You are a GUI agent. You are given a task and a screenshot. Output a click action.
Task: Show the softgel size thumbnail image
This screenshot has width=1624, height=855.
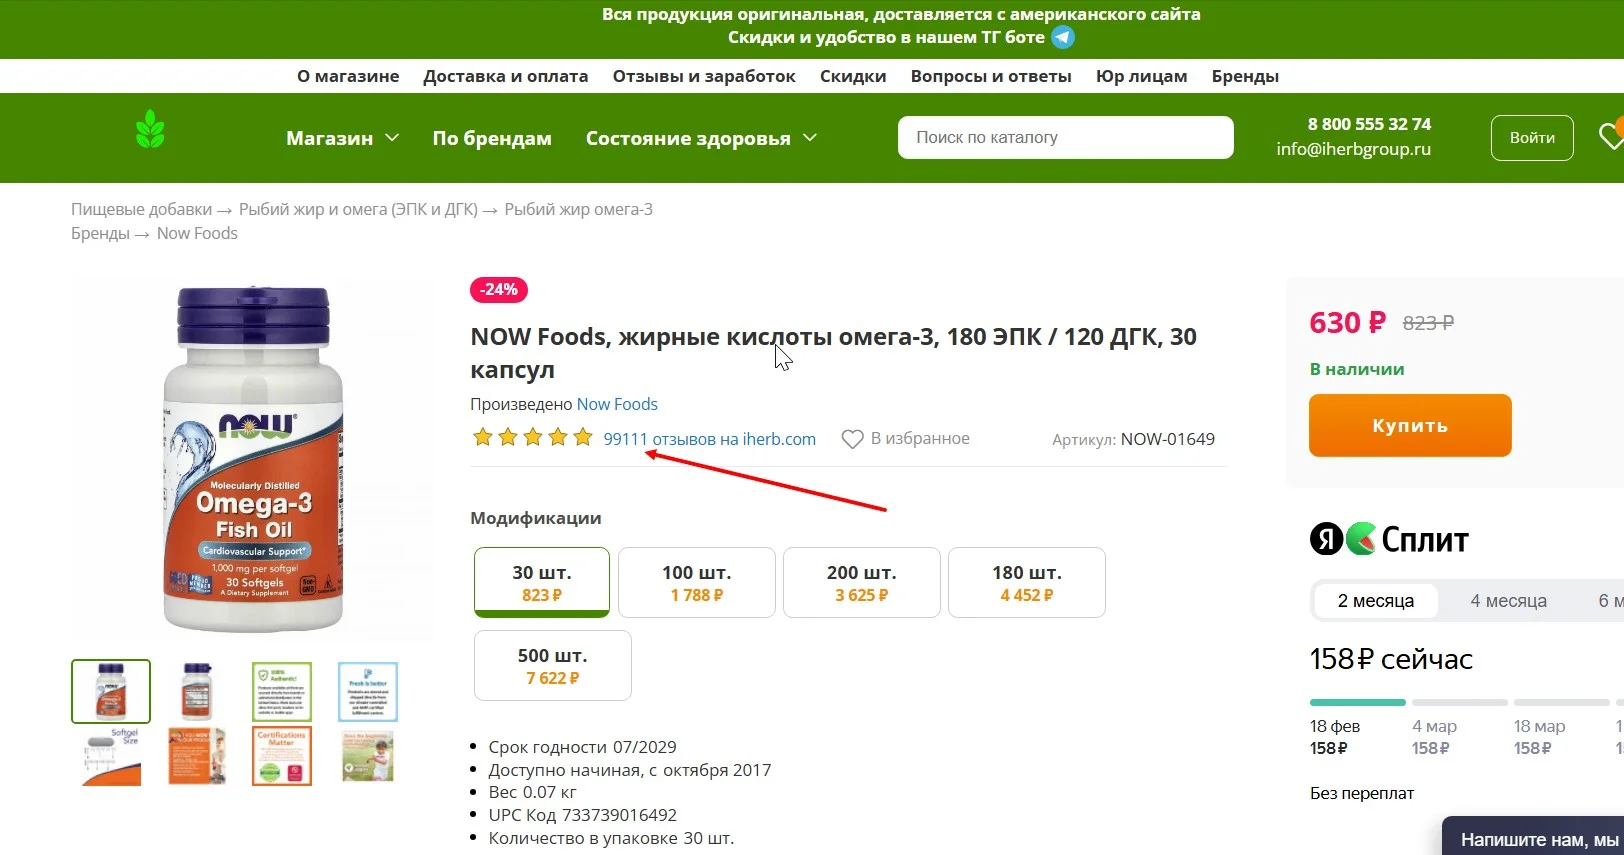111,756
